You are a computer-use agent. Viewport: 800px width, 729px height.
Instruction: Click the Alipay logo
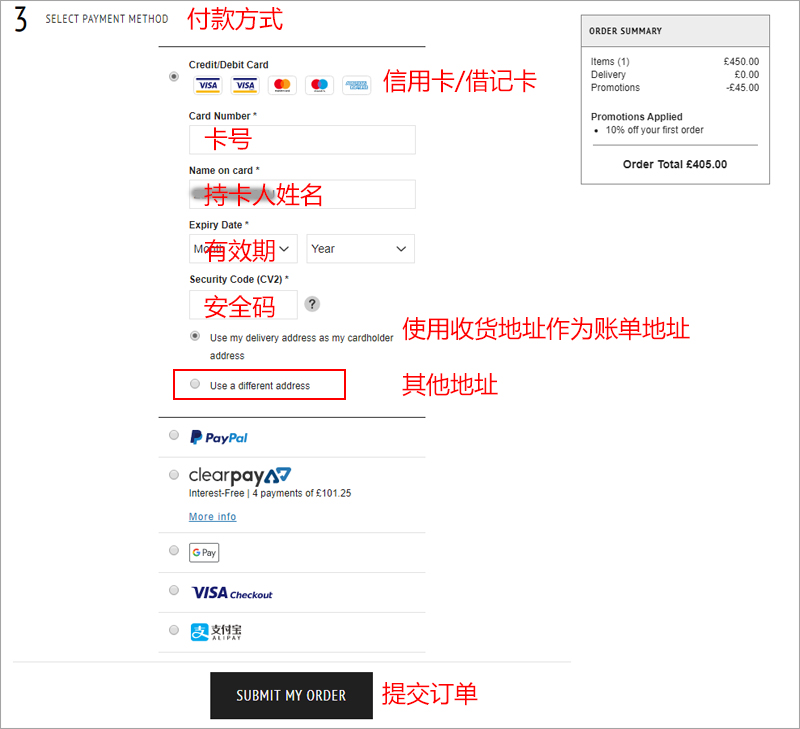(x=216, y=632)
